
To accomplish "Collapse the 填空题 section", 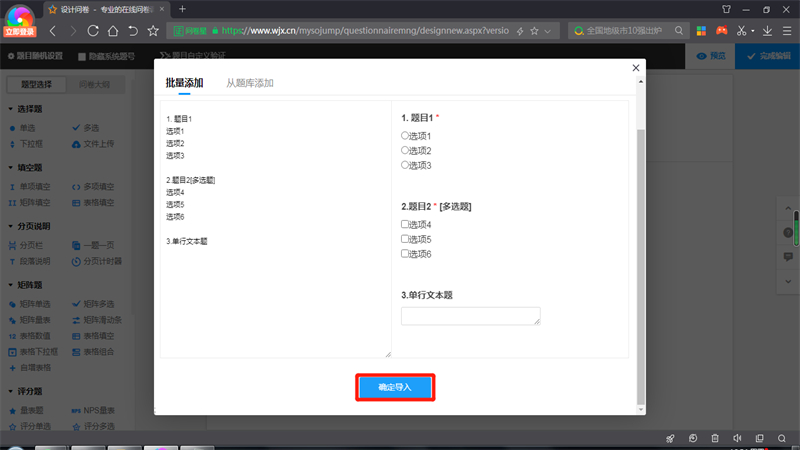I will 10,167.
